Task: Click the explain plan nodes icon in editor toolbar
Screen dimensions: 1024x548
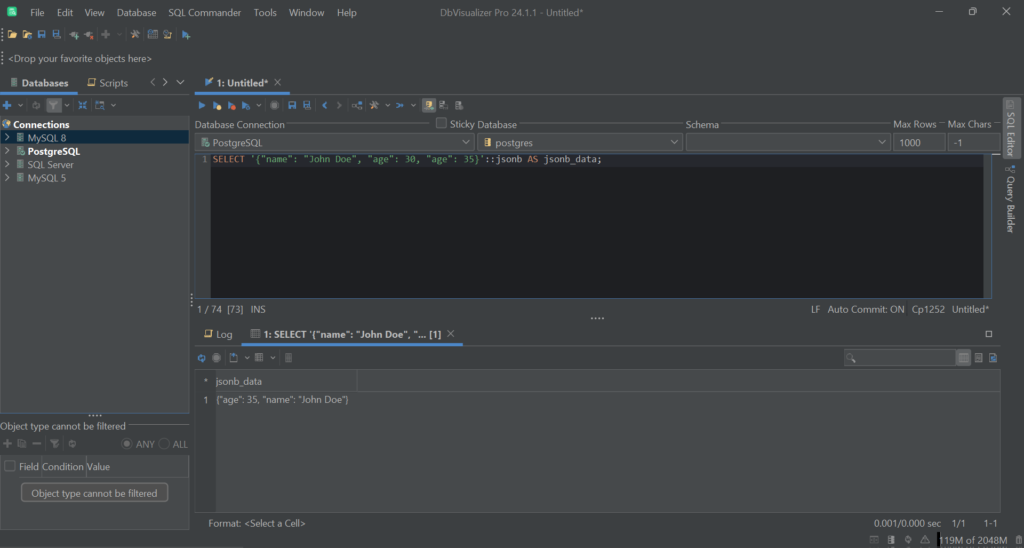Action: (357, 105)
